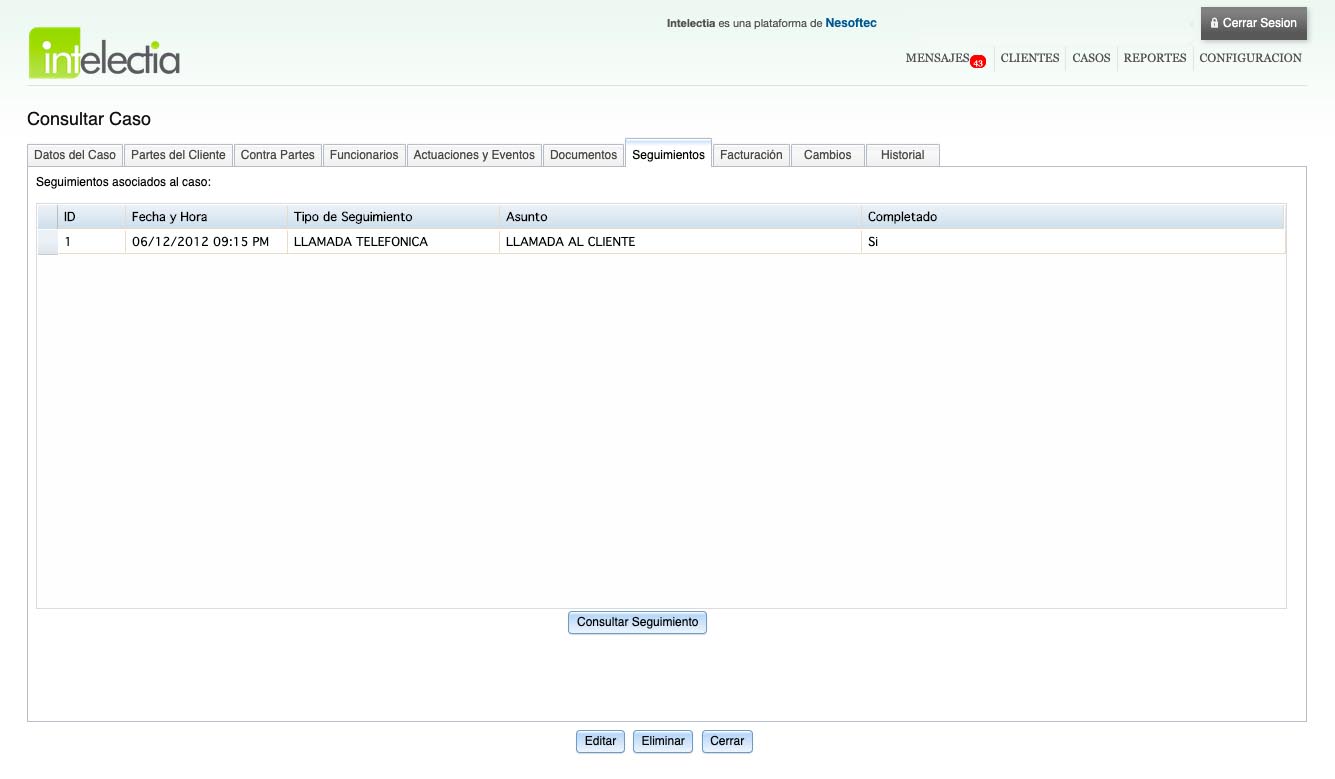Go to the CASOS menu
The width and height of the screenshot is (1335, 779).
click(1091, 58)
